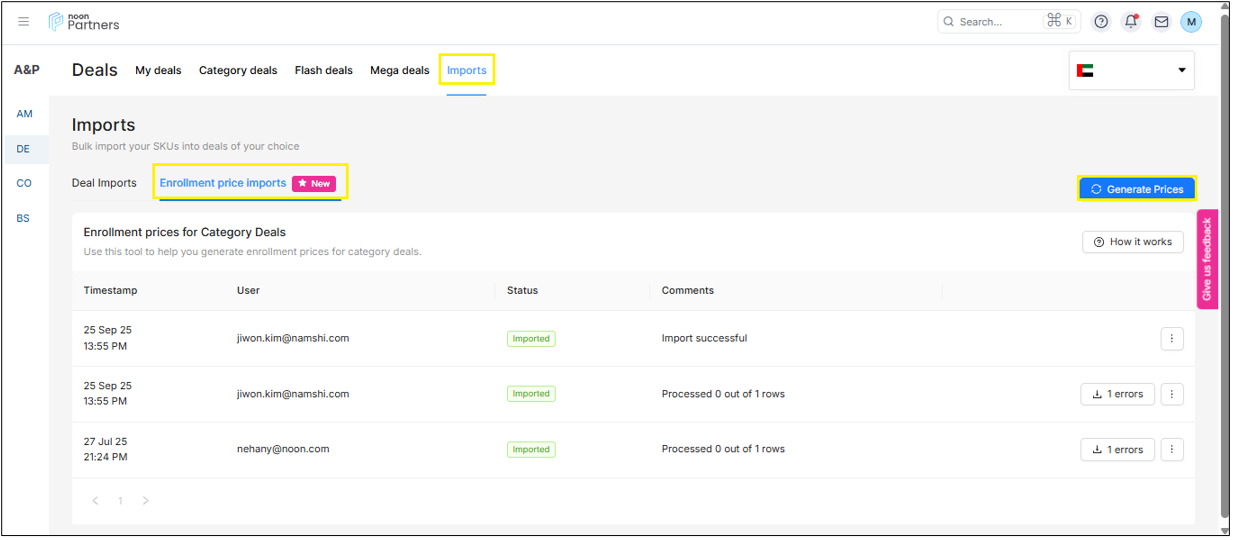Switch to the Category deals tab
Viewport: 1233px width, 540px height.
tap(238, 71)
